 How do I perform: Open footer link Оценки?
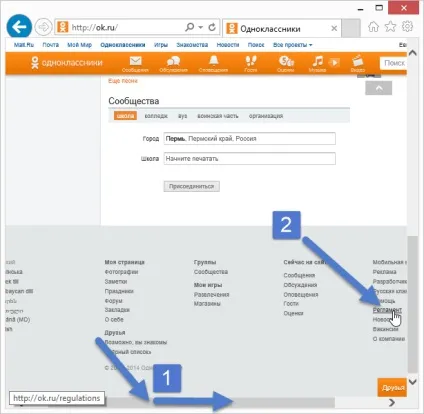(293, 313)
